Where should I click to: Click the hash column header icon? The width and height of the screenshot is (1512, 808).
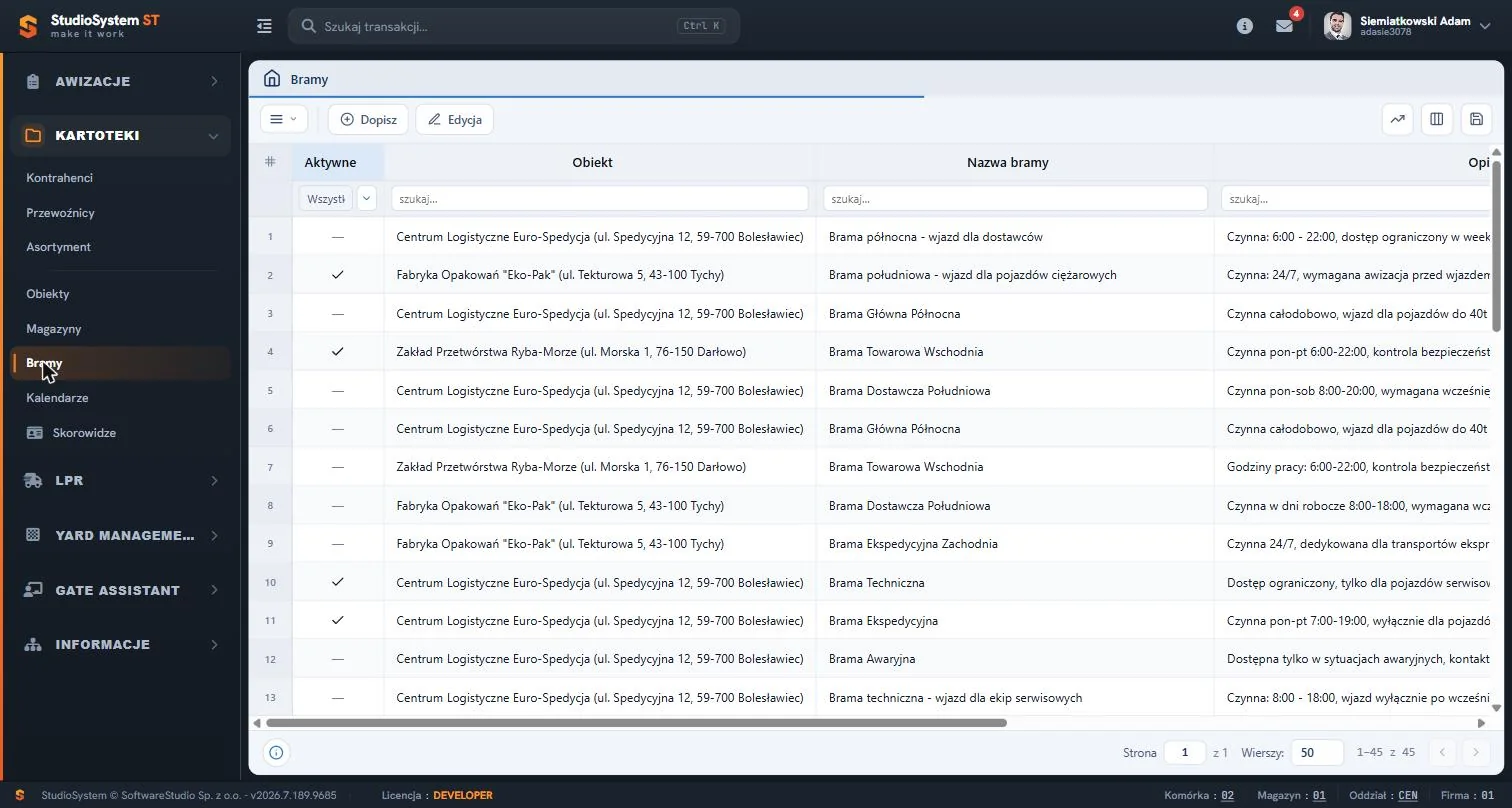270,162
